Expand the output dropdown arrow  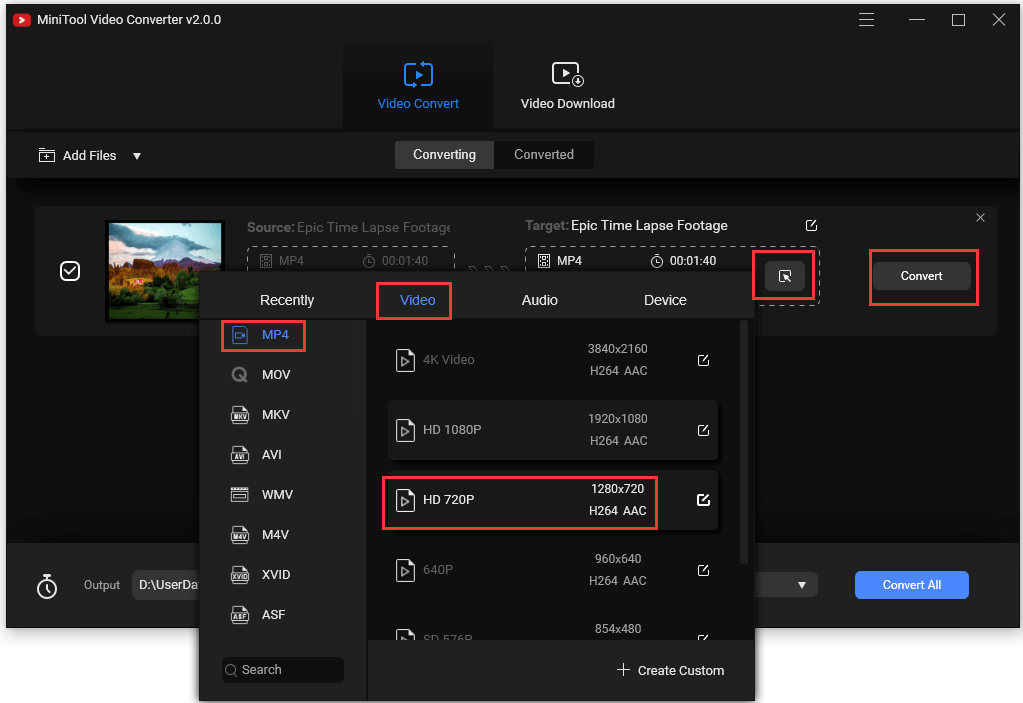(802, 585)
